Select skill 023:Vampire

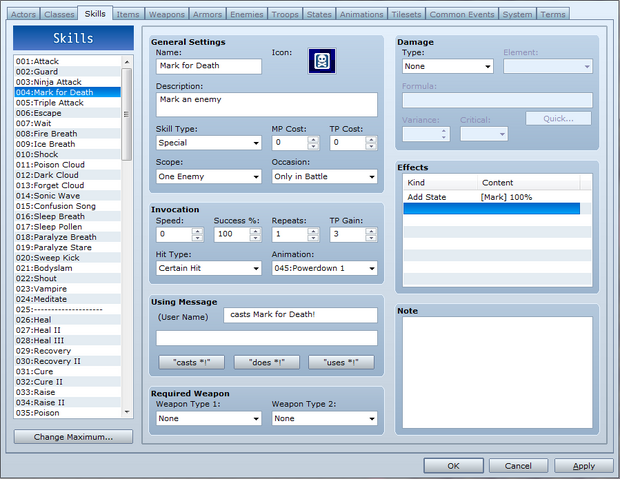tap(68, 289)
